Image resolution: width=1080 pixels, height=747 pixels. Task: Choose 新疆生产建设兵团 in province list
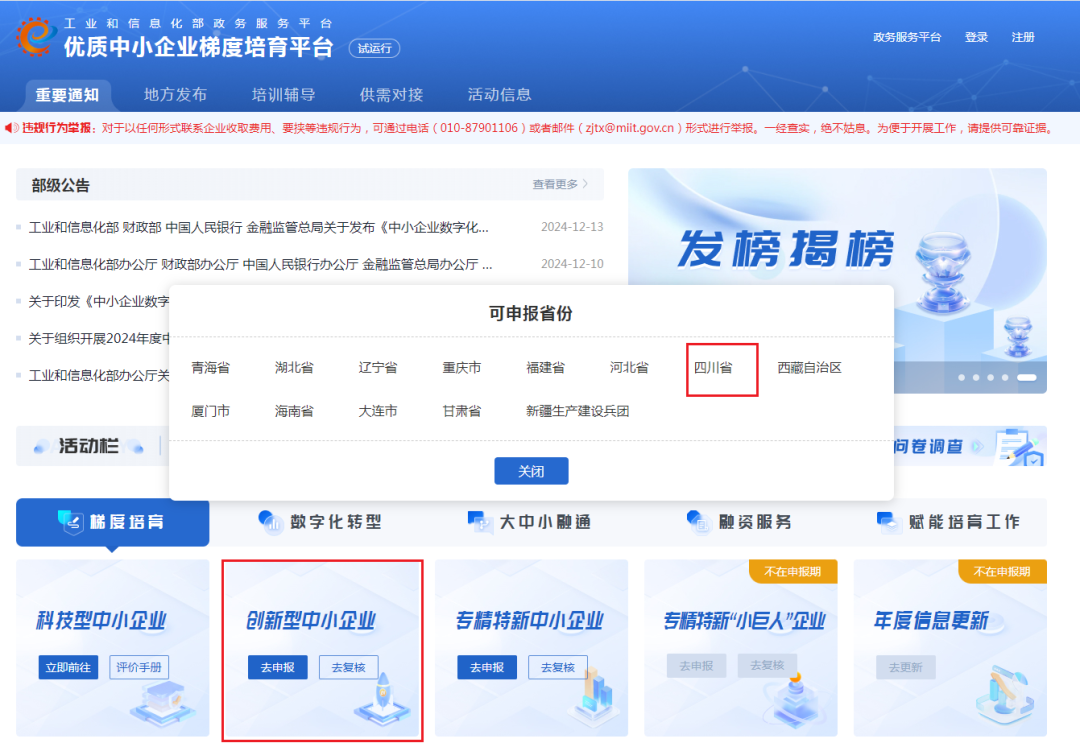(577, 411)
